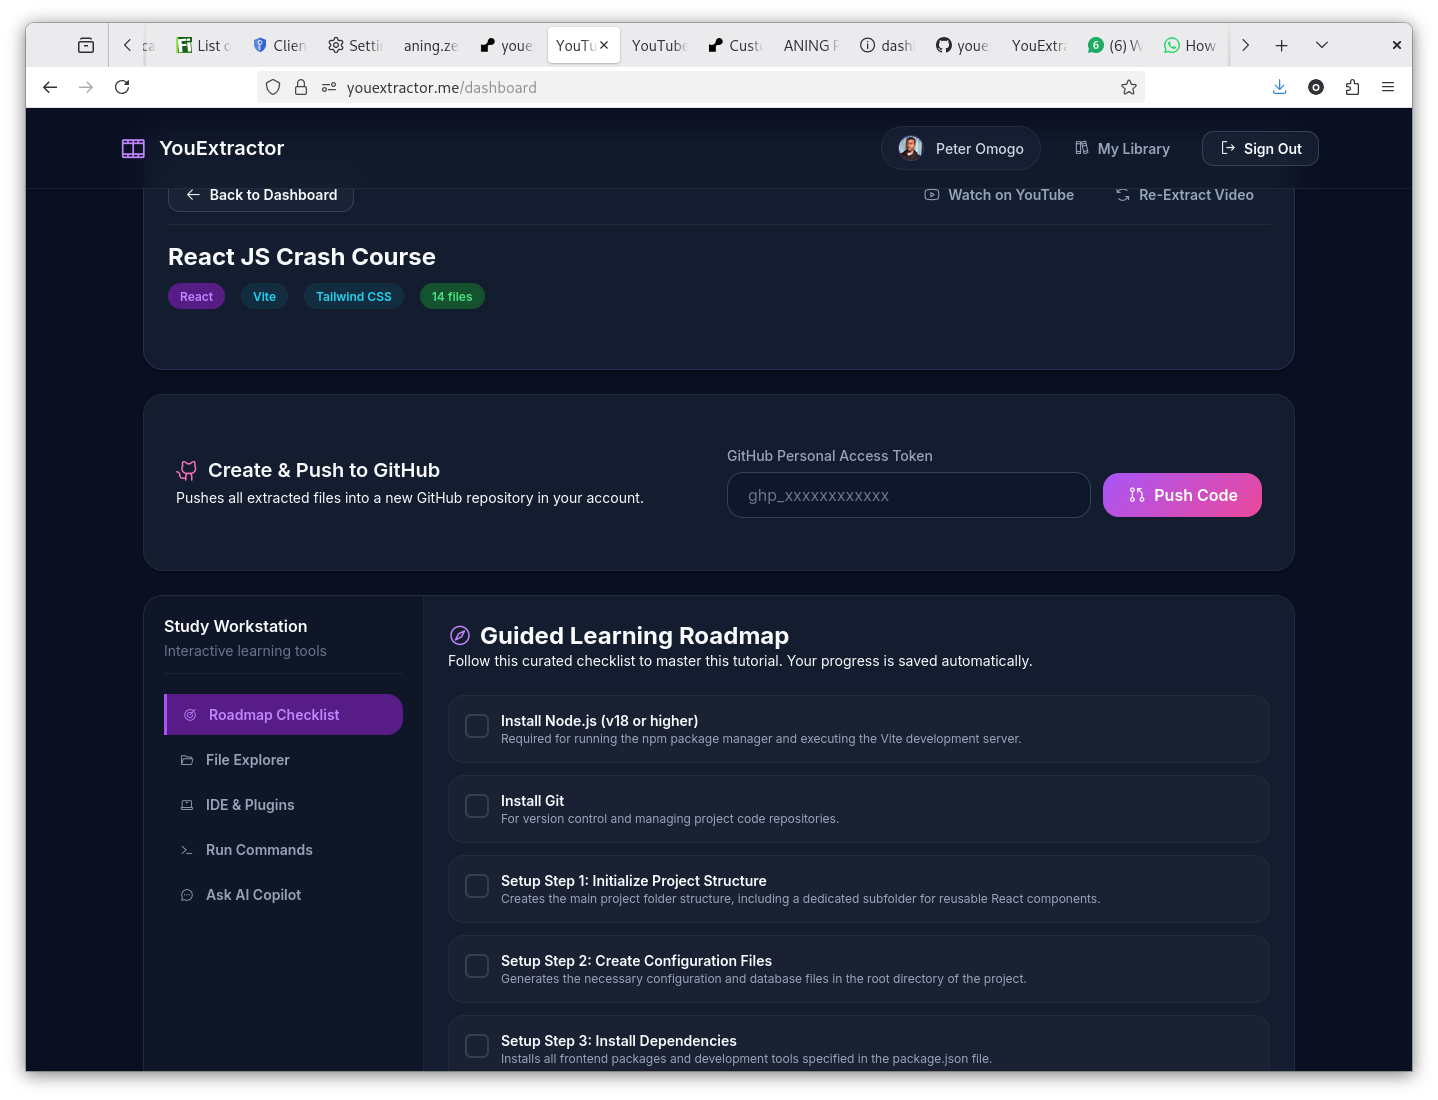Switch to the ANING tab
The height and width of the screenshot is (1100, 1438).
(x=811, y=46)
